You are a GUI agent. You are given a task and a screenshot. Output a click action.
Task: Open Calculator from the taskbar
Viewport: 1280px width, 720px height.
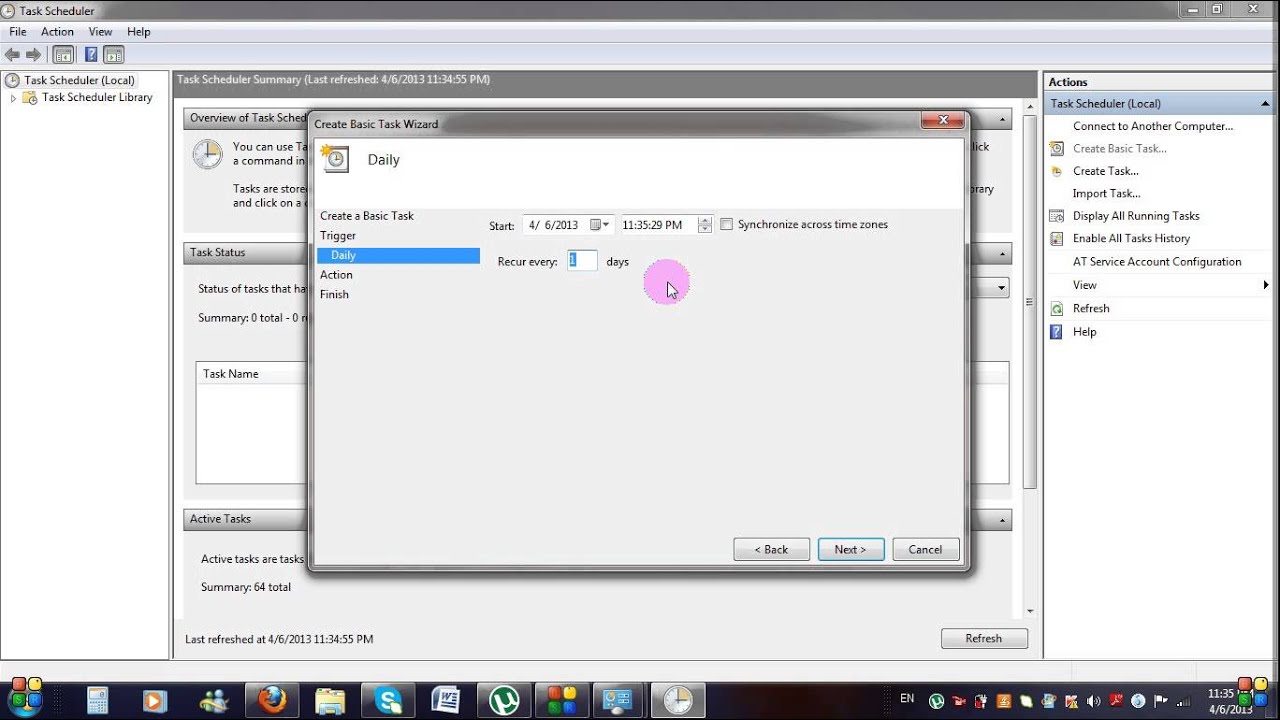(x=97, y=700)
